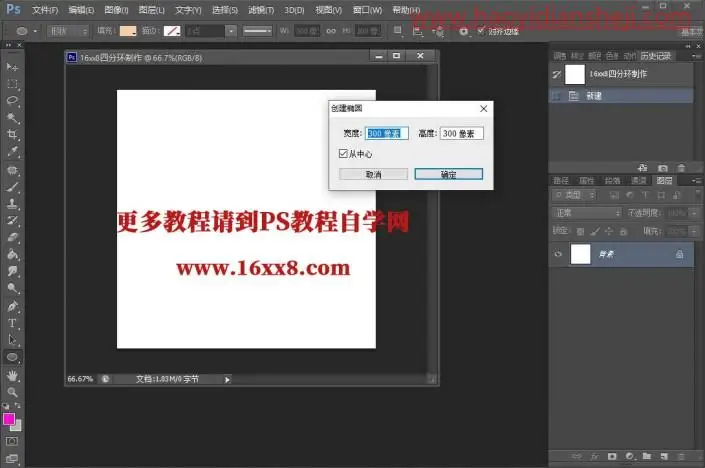Select the Ellipse shape tool

click(x=12, y=357)
